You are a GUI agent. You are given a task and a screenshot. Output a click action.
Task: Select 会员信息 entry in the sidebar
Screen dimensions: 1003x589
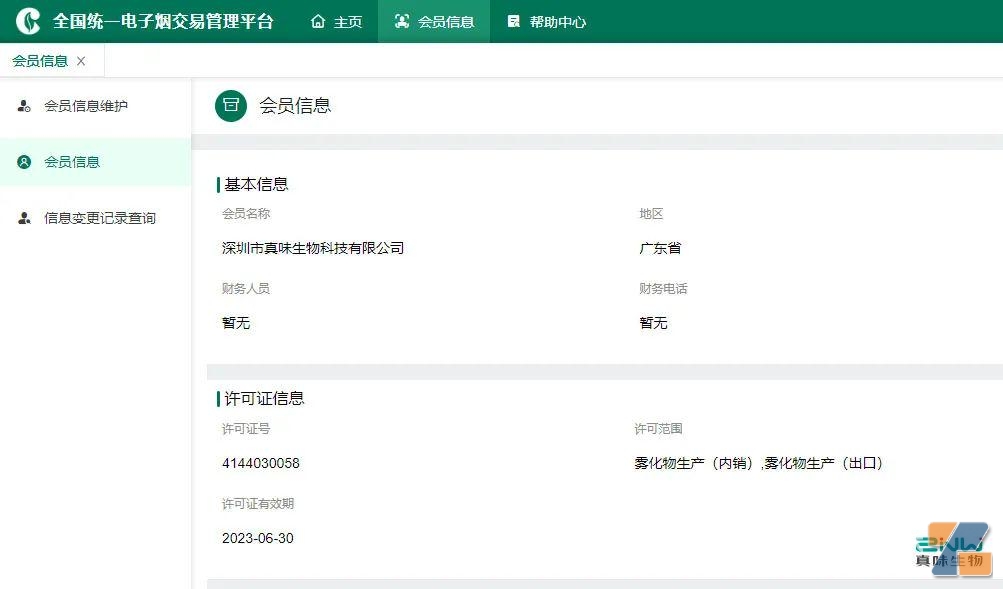tap(72, 162)
